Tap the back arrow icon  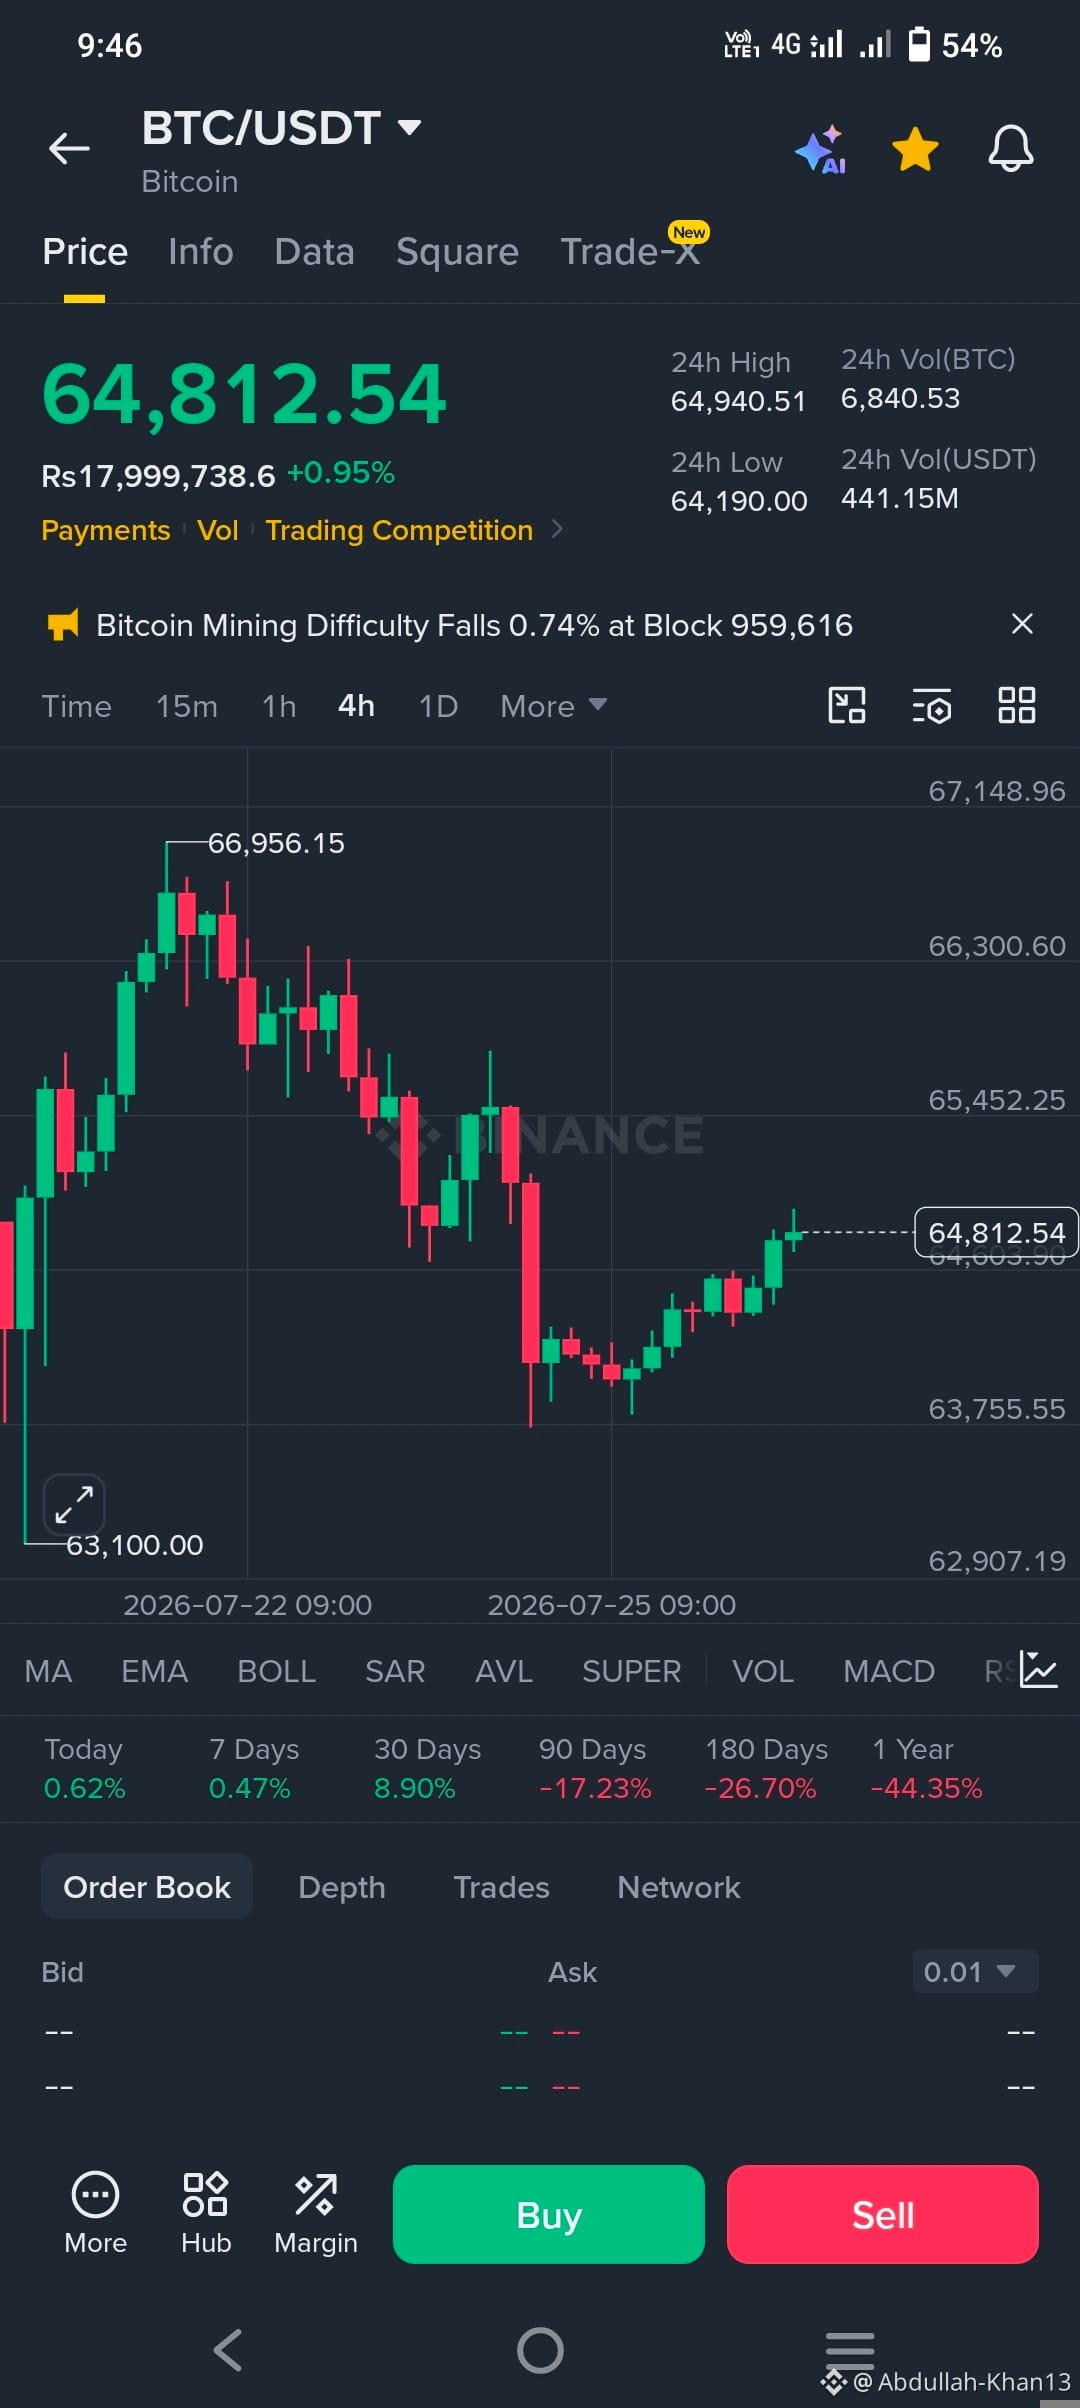point(69,149)
